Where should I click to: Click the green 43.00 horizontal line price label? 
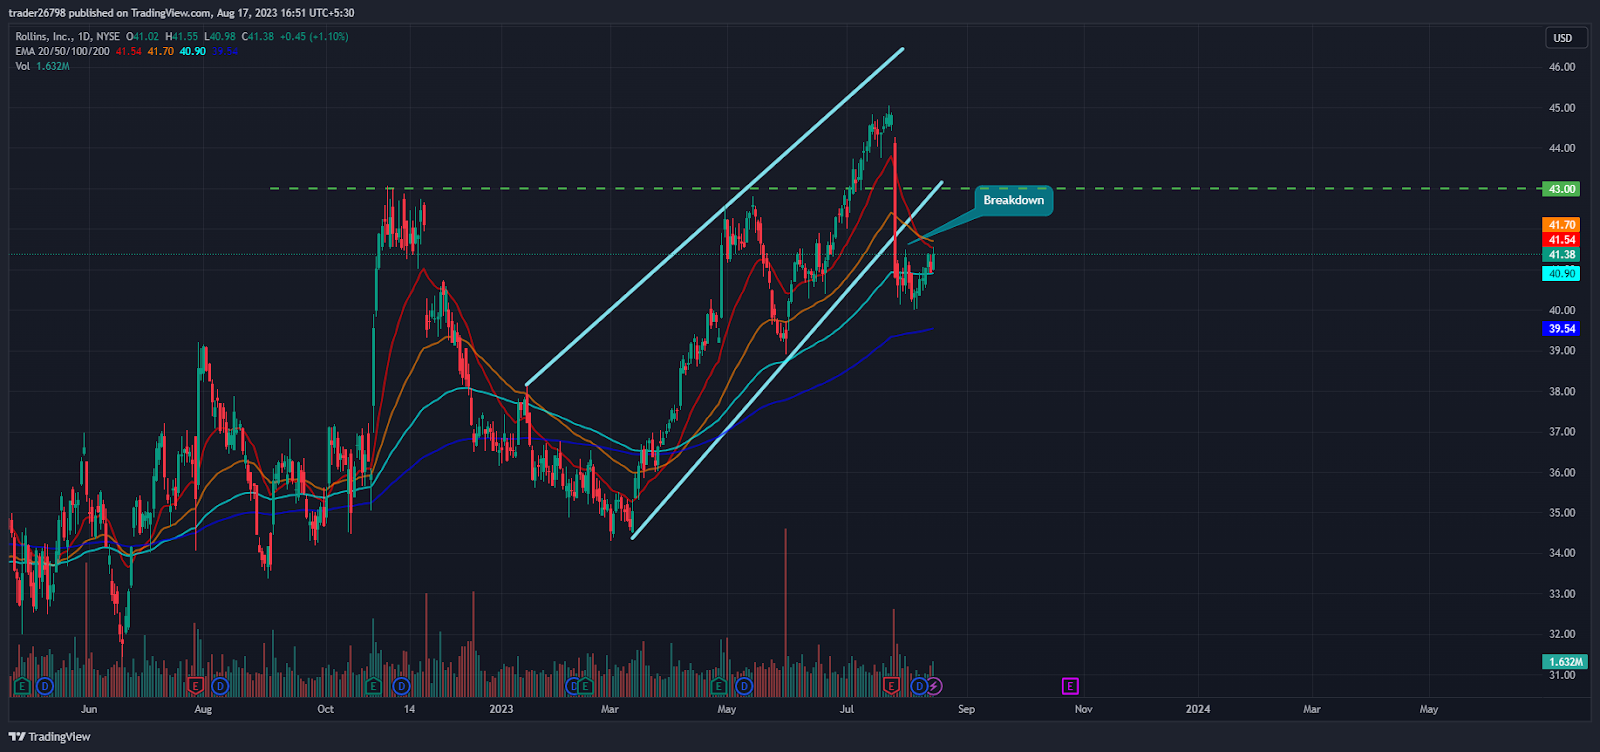(1562, 189)
